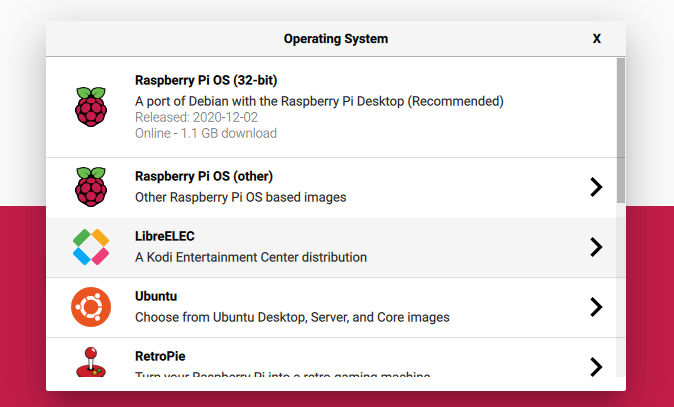Click the LibreELEC colorful diamond logo
Viewport: 674px width, 407px height.
click(x=91, y=247)
